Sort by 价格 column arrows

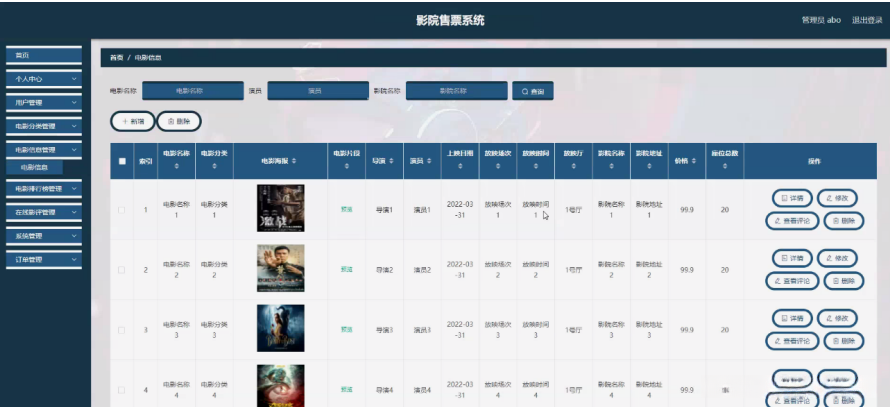tap(693, 161)
